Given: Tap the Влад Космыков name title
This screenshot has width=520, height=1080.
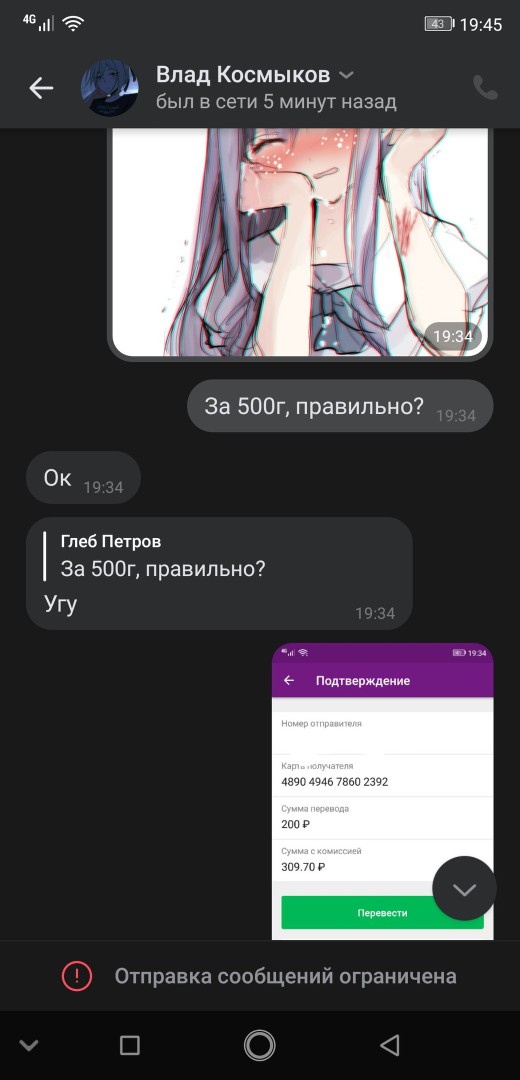Looking at the screenshot, I should coord(243,74).
